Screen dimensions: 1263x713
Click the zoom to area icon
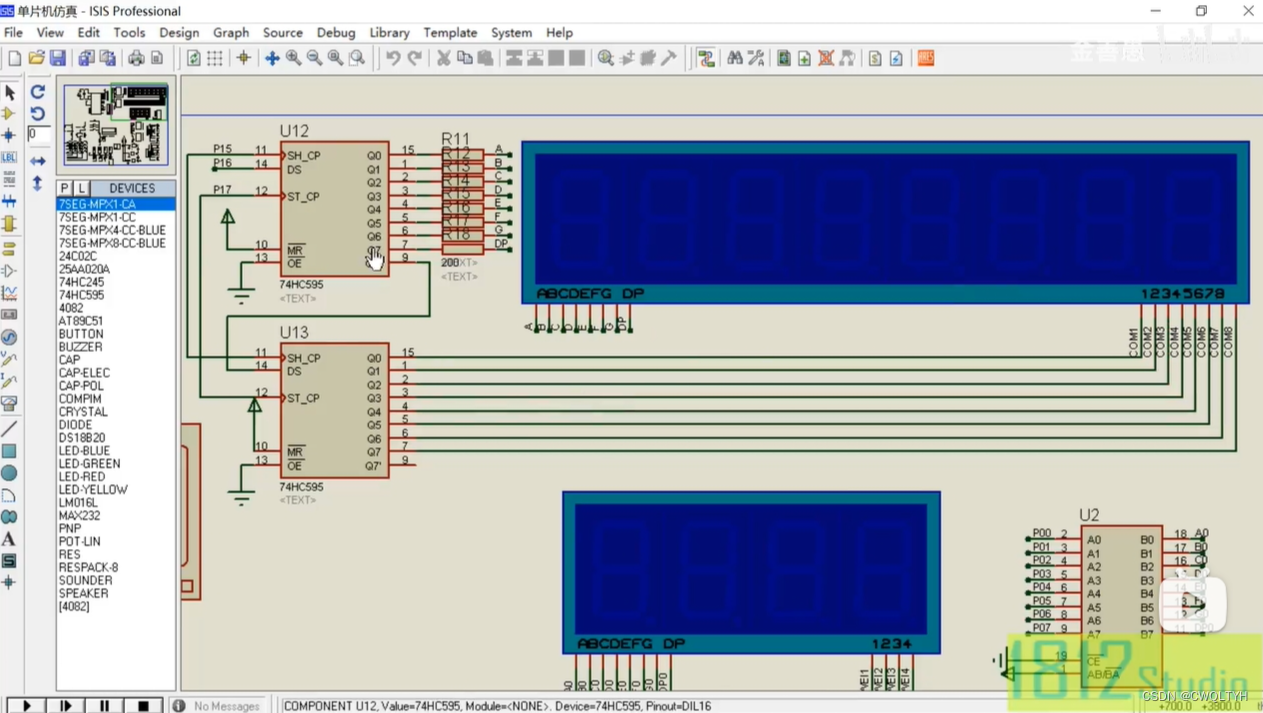tap(357, 59)
